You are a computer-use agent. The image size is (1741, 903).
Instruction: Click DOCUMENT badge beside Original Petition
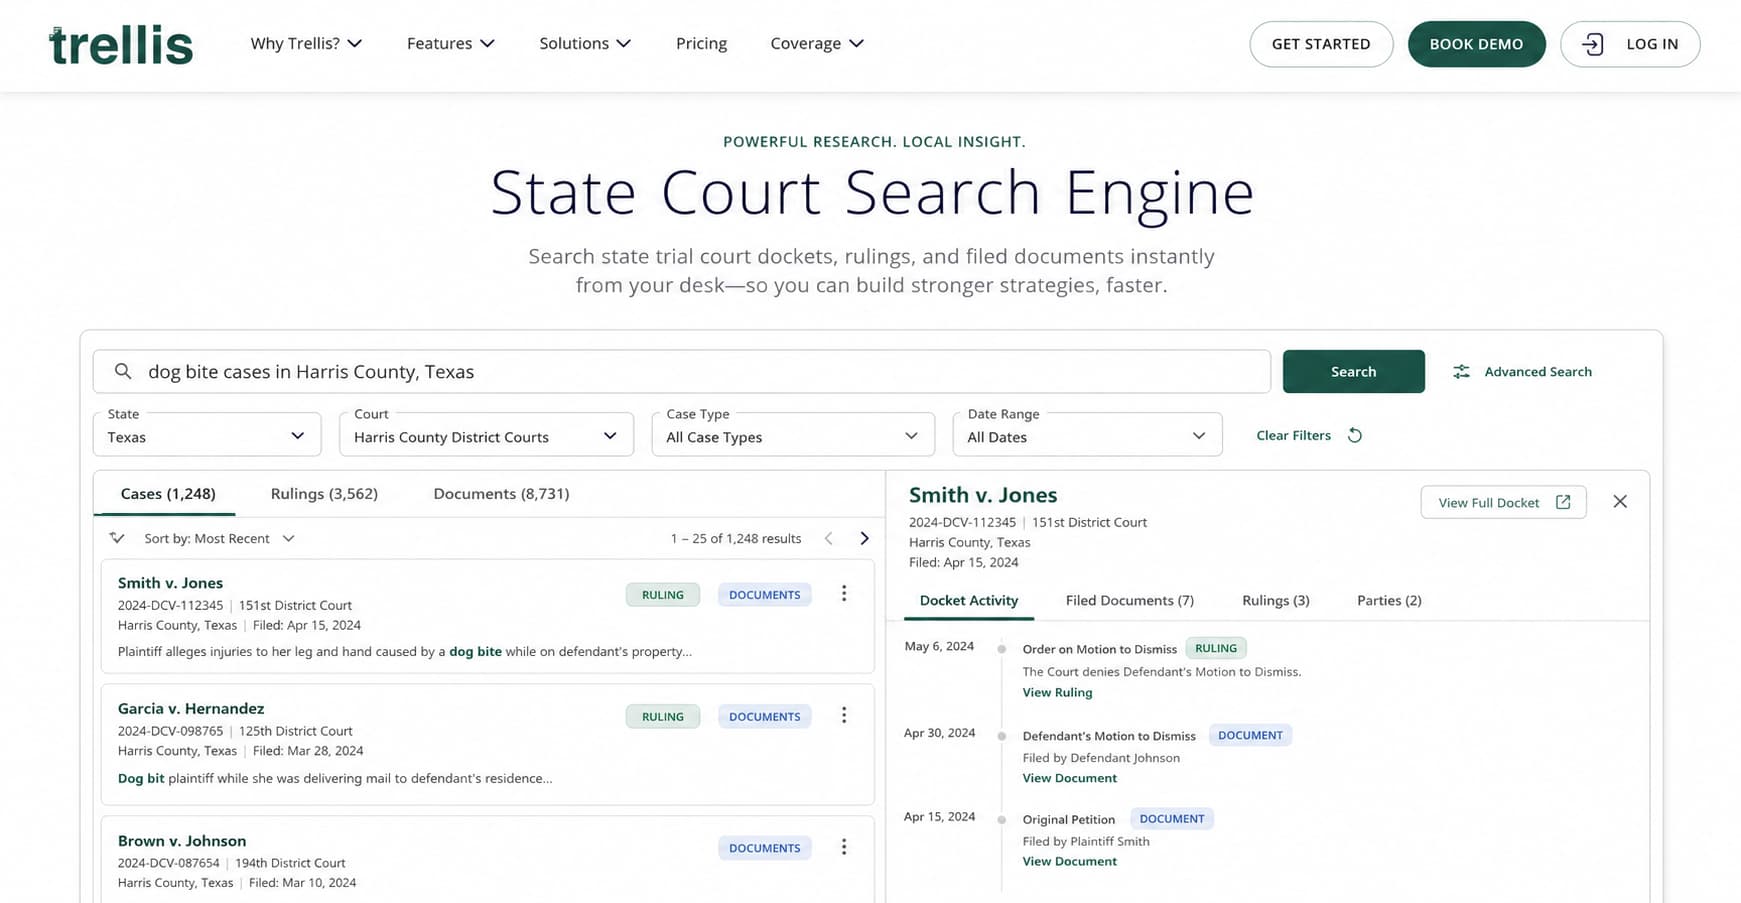click(1172, 818)
